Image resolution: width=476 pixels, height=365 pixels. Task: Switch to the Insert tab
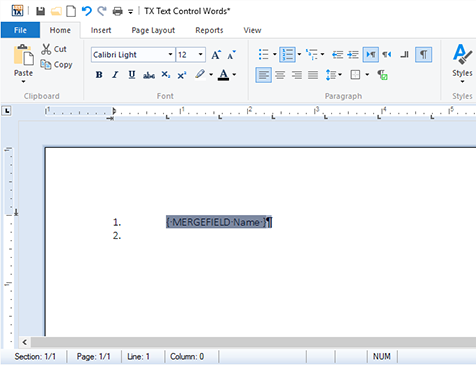point(101,30)
